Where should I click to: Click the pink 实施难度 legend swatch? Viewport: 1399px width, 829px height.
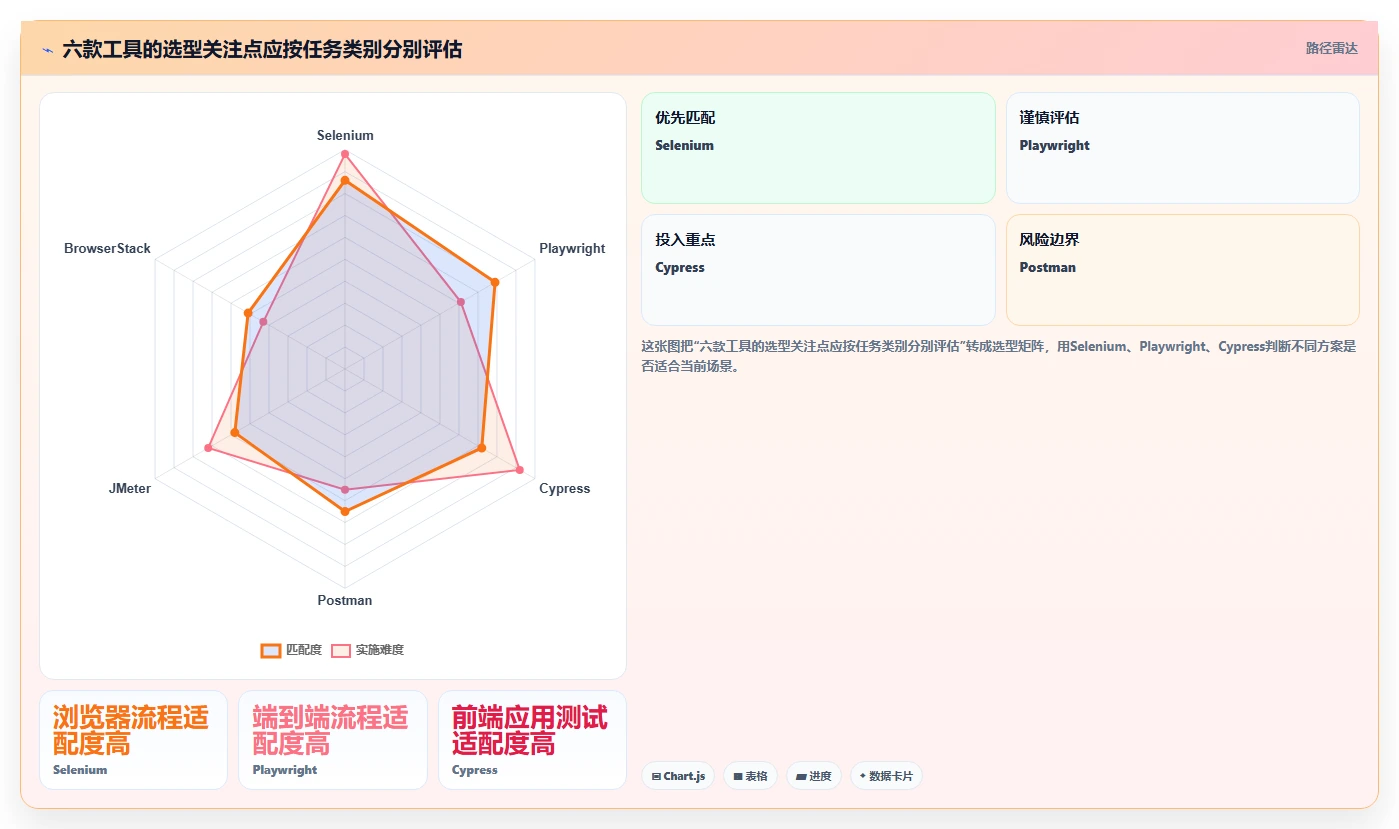click(341, 650)
